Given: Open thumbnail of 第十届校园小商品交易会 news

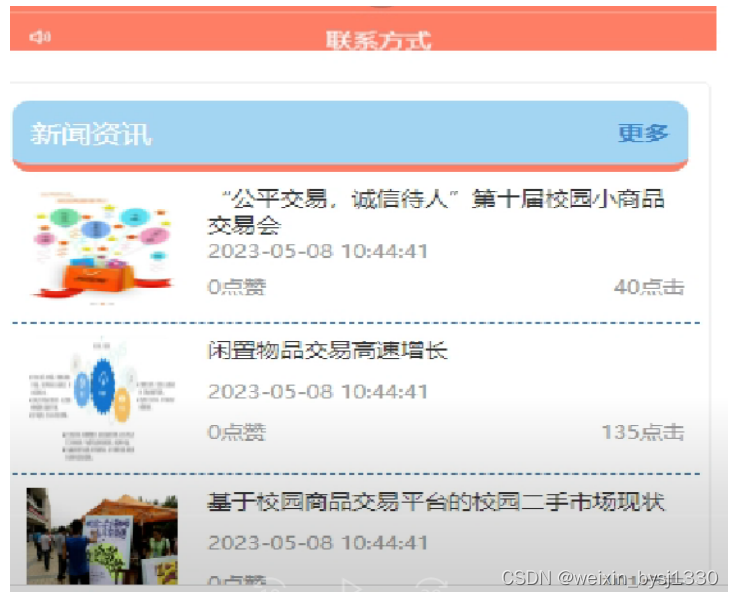Looking at the screenshot, I should (102, 247).
